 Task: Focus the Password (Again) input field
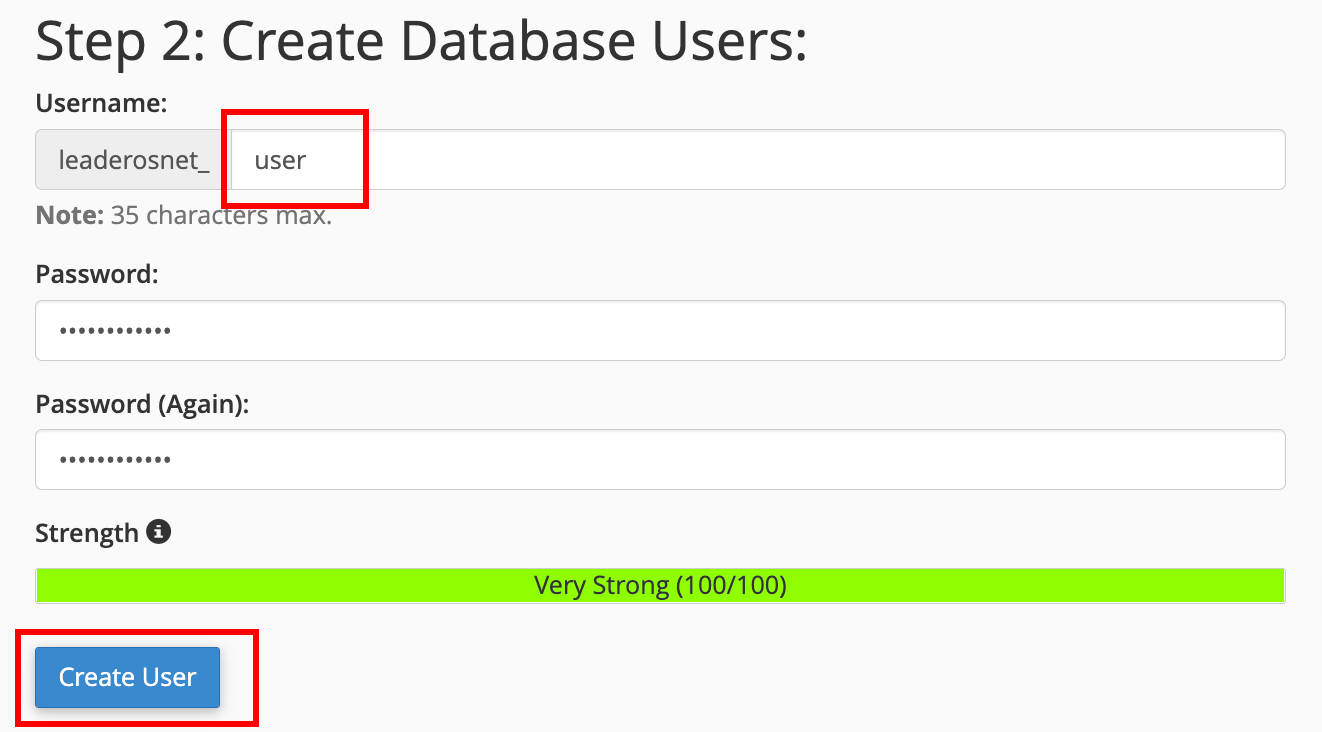click(x=660, y=460)
